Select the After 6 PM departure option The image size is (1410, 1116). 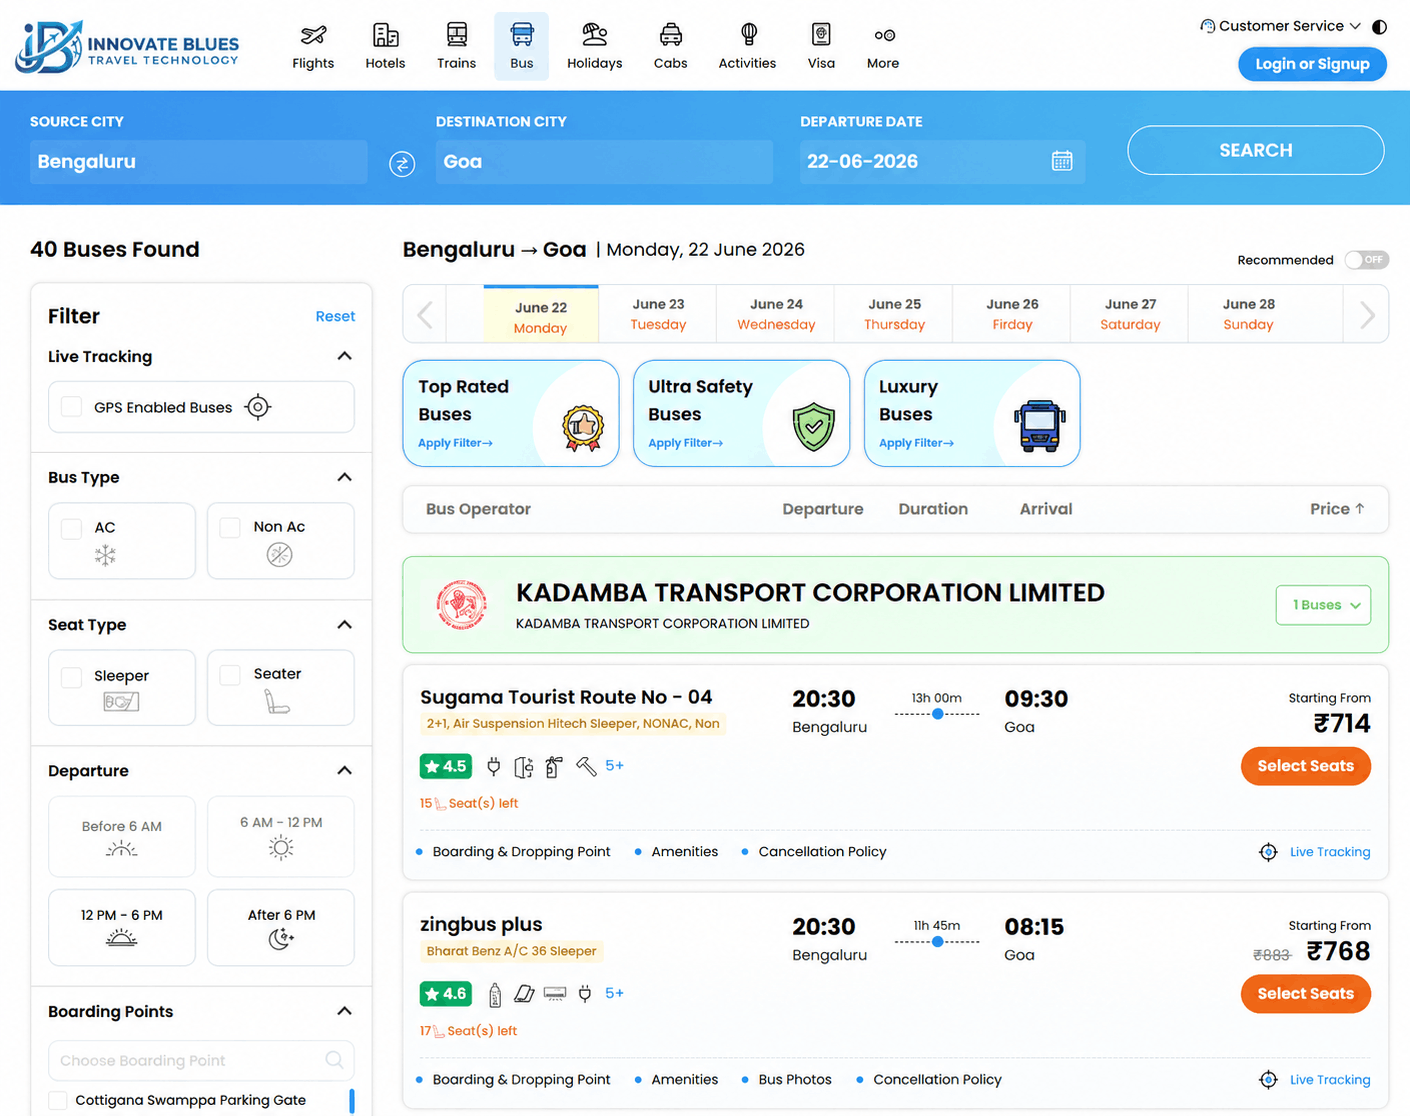[x=281, y=927]
